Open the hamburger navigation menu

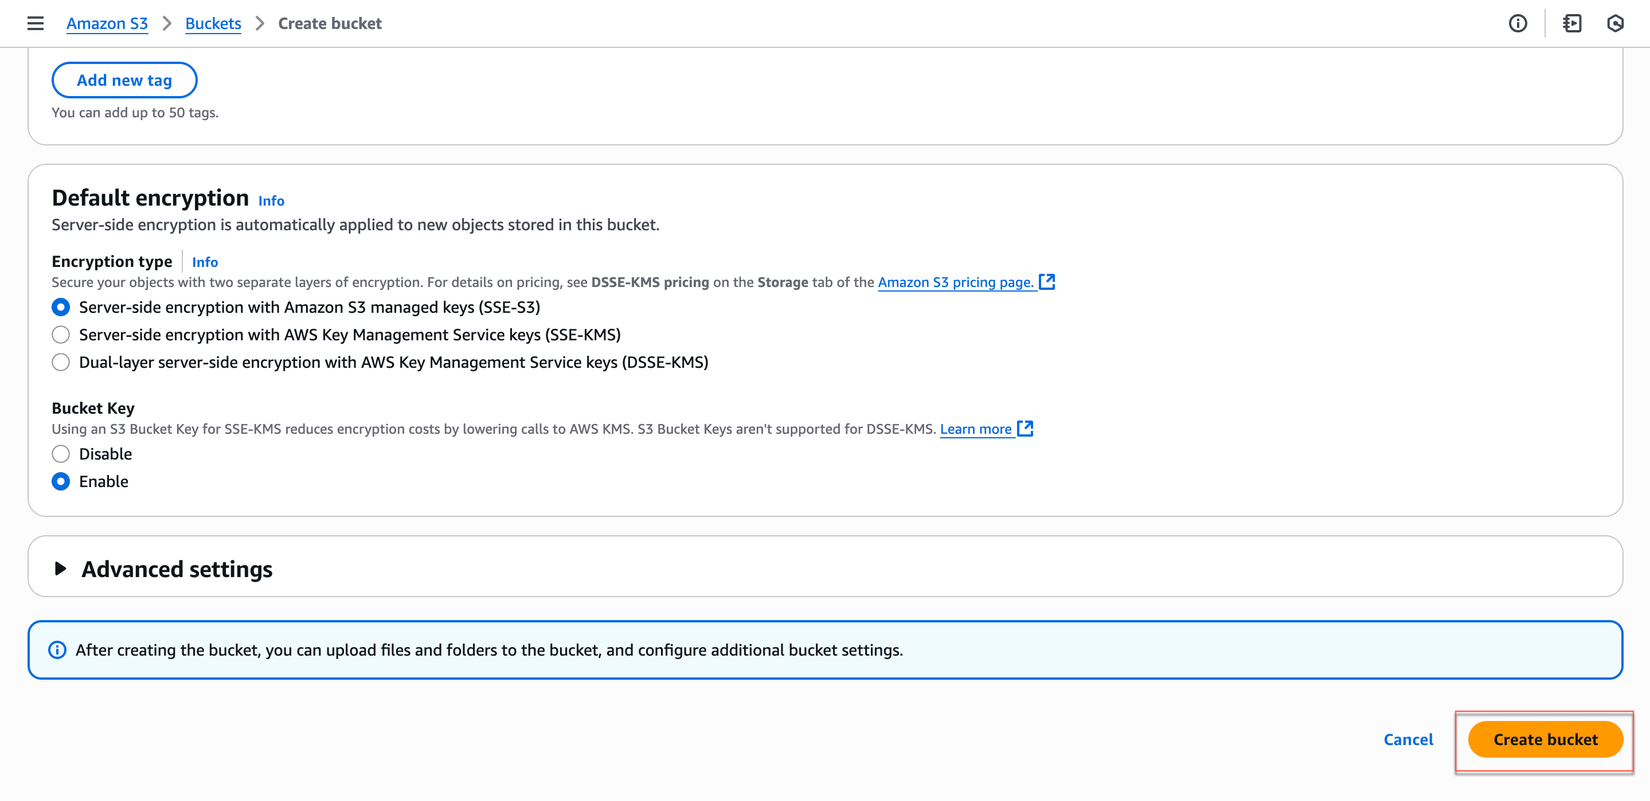(x=35, y=23)
